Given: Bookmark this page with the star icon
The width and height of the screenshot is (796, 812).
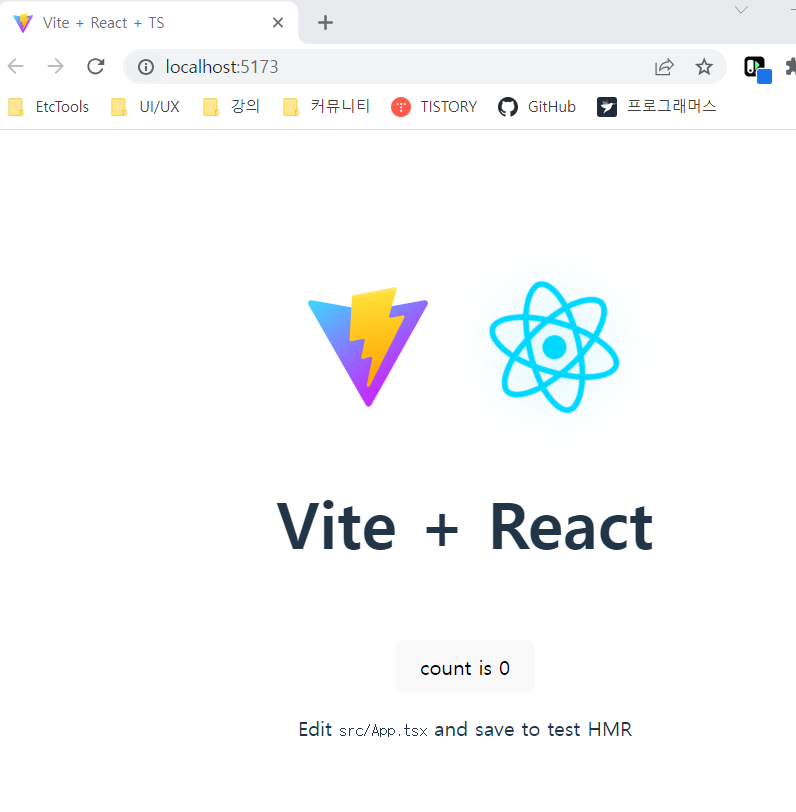Looking at the screenshot, I should pos(704,67).
